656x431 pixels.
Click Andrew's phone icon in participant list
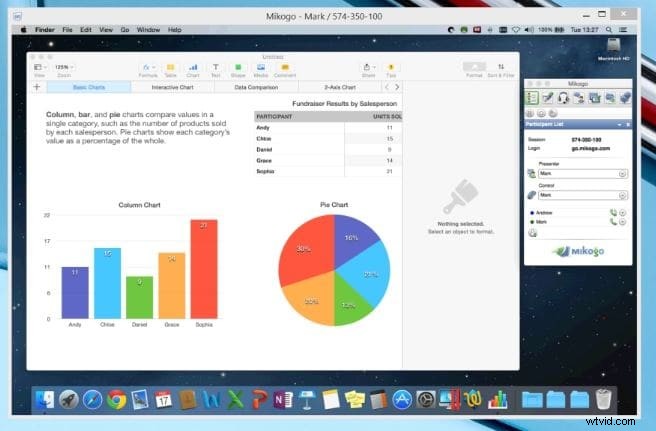click(613, 213)
